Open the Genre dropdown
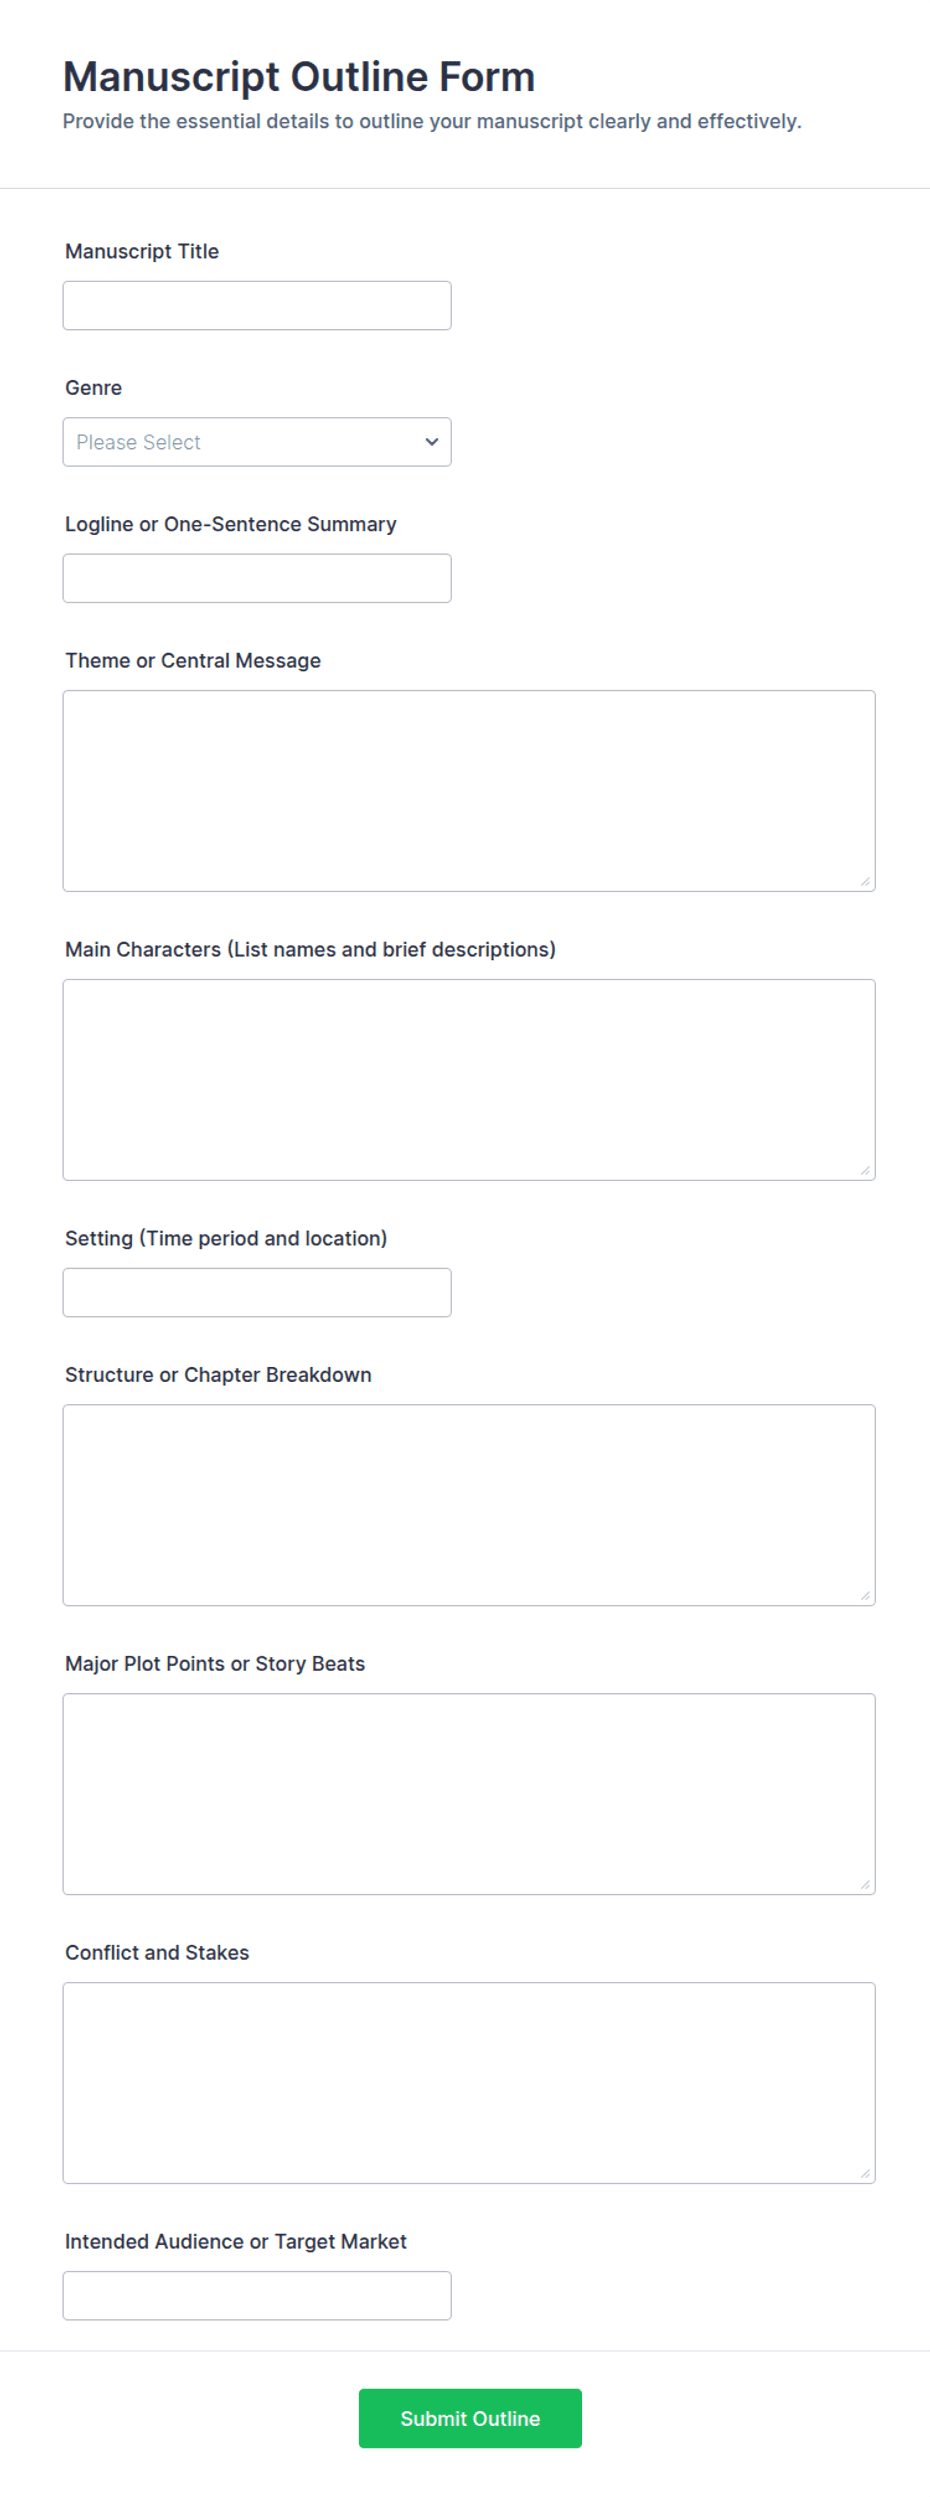This screenshot has height=2497, width=930. pos(257,442)
